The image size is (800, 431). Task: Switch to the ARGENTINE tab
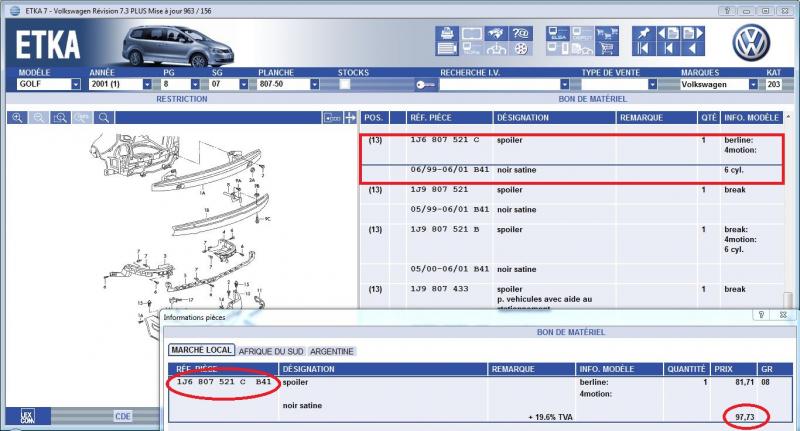(x=332, y=351)
